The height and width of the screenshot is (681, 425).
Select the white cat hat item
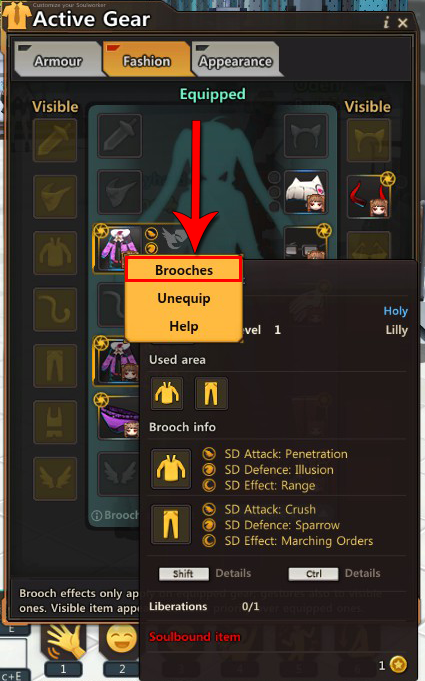point(306,192)
